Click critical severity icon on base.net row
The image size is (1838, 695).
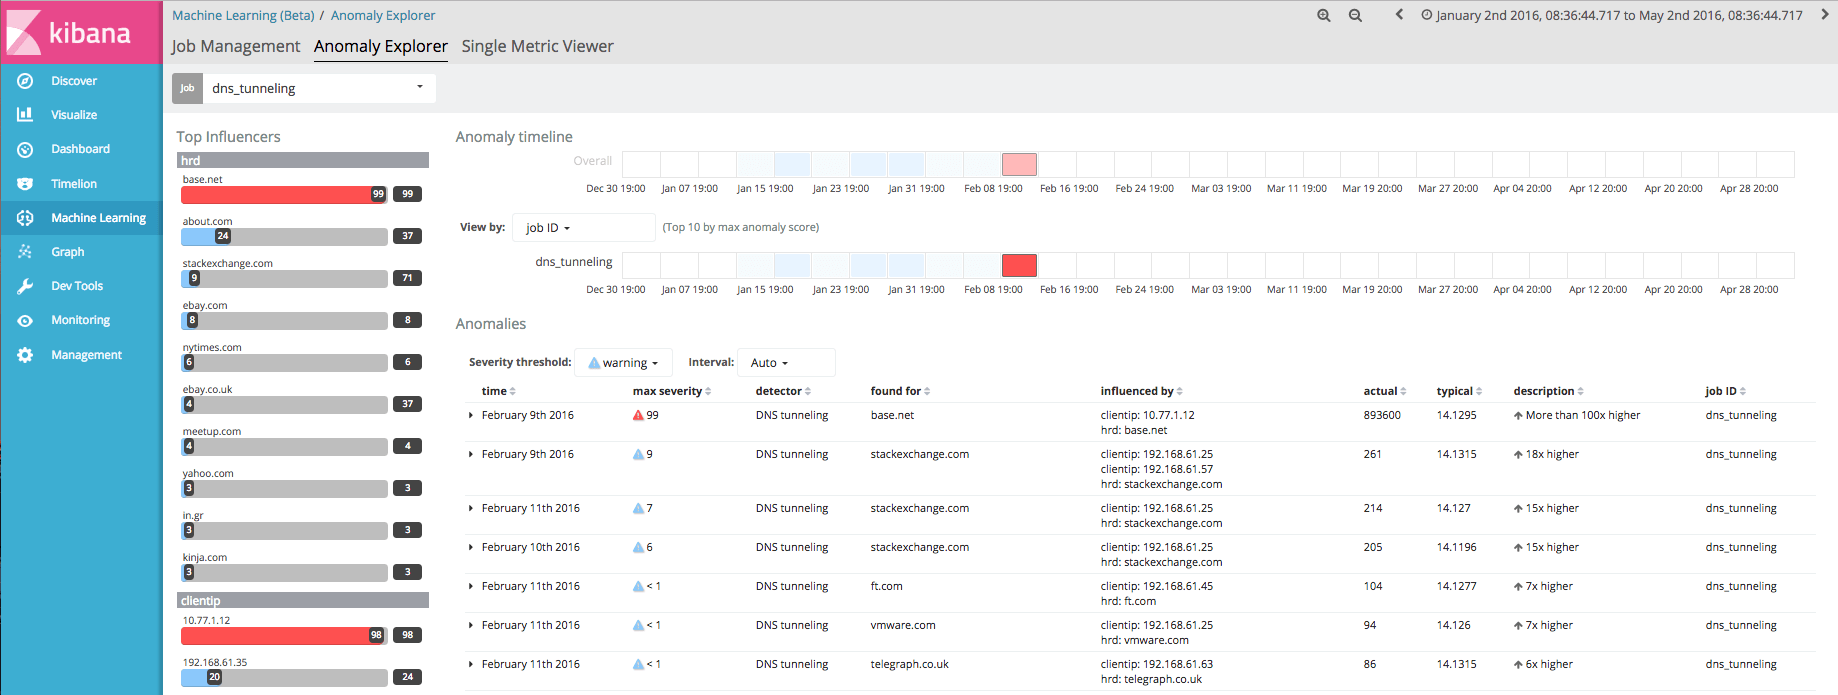(638, 415)
